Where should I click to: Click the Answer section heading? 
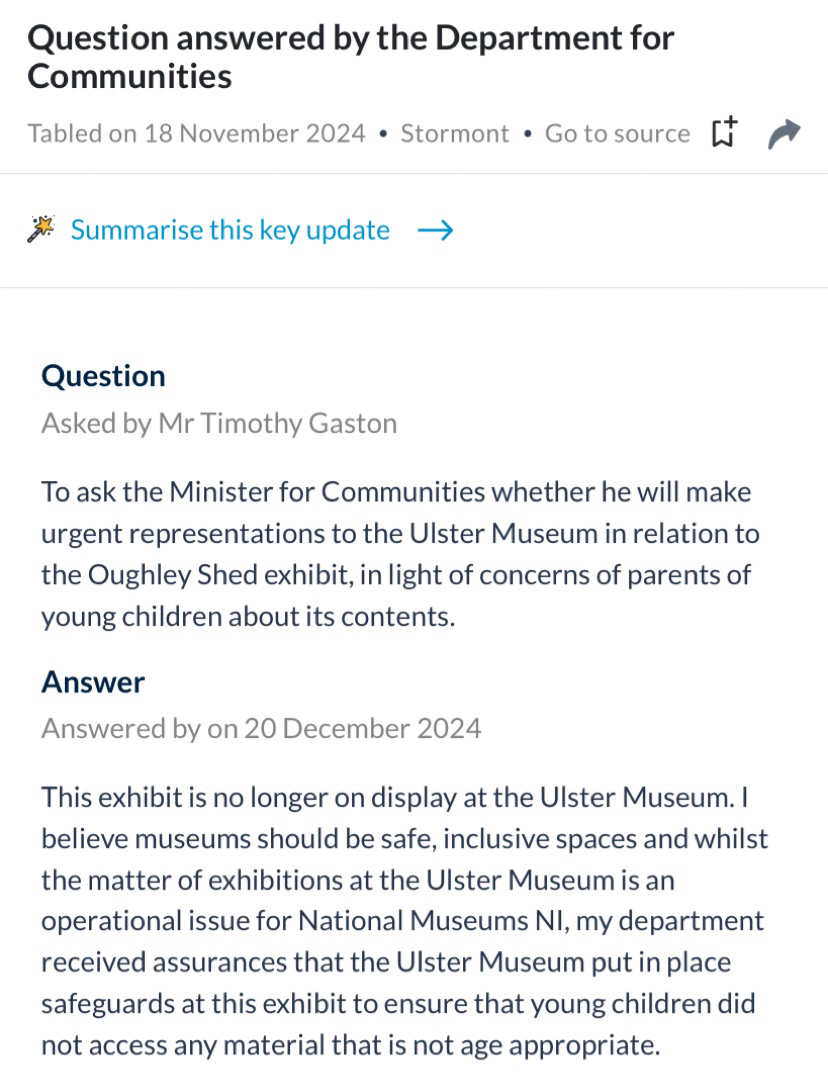coord(93,682)
